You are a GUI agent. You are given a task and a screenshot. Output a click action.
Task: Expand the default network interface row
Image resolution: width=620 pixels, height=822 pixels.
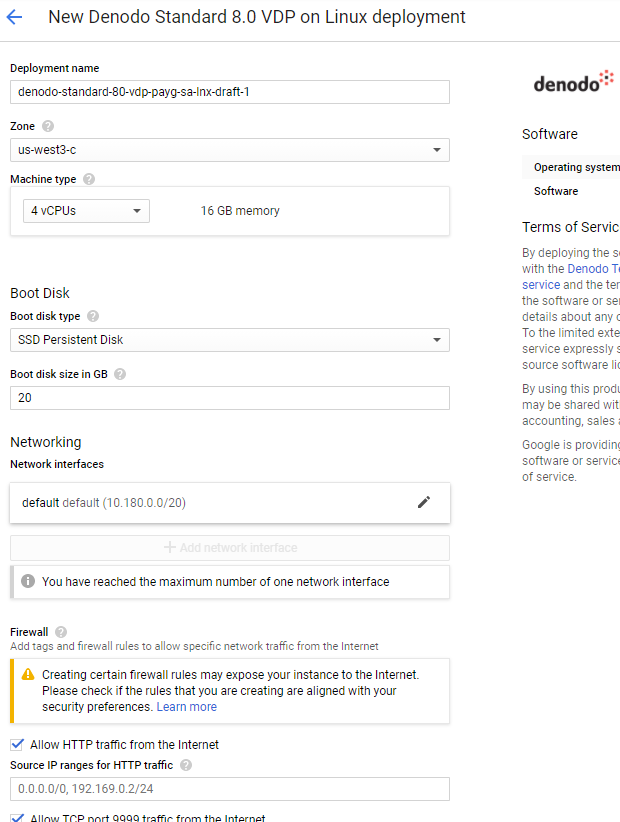[x=230, y=503]
